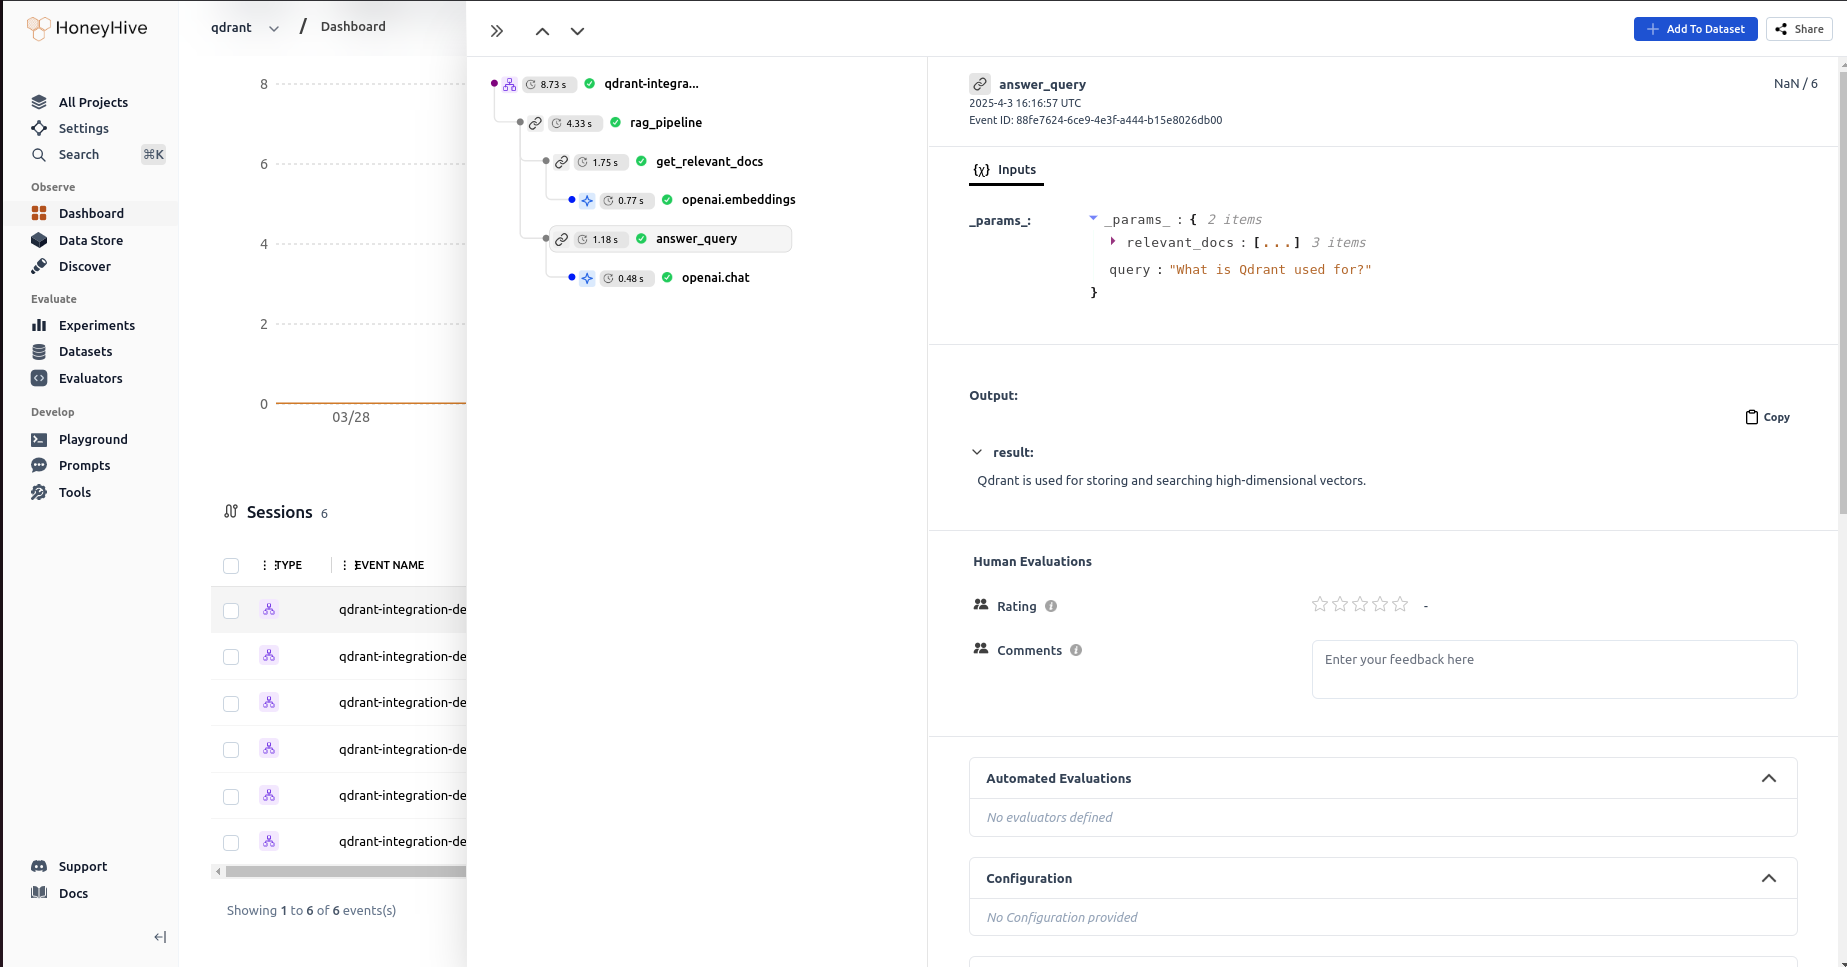The height and width of the screenshot is (967, 1847).
Task: Click session icon of qdrant-integra... node
Action: [x=510, y=84]
